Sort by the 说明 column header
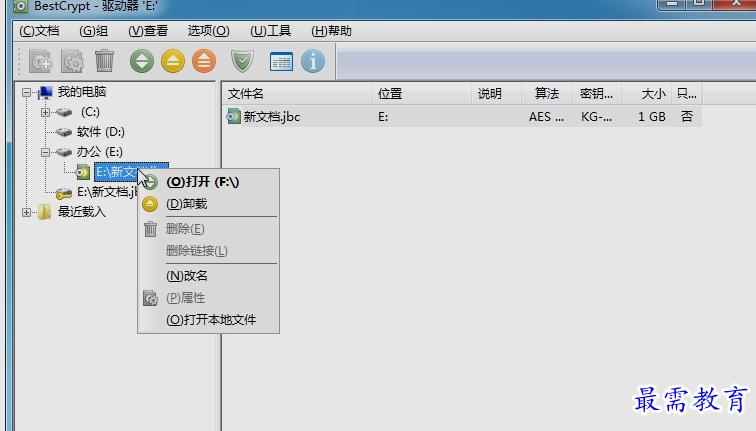The height and width of the screenshot is (431, 756). coord(497,94)
